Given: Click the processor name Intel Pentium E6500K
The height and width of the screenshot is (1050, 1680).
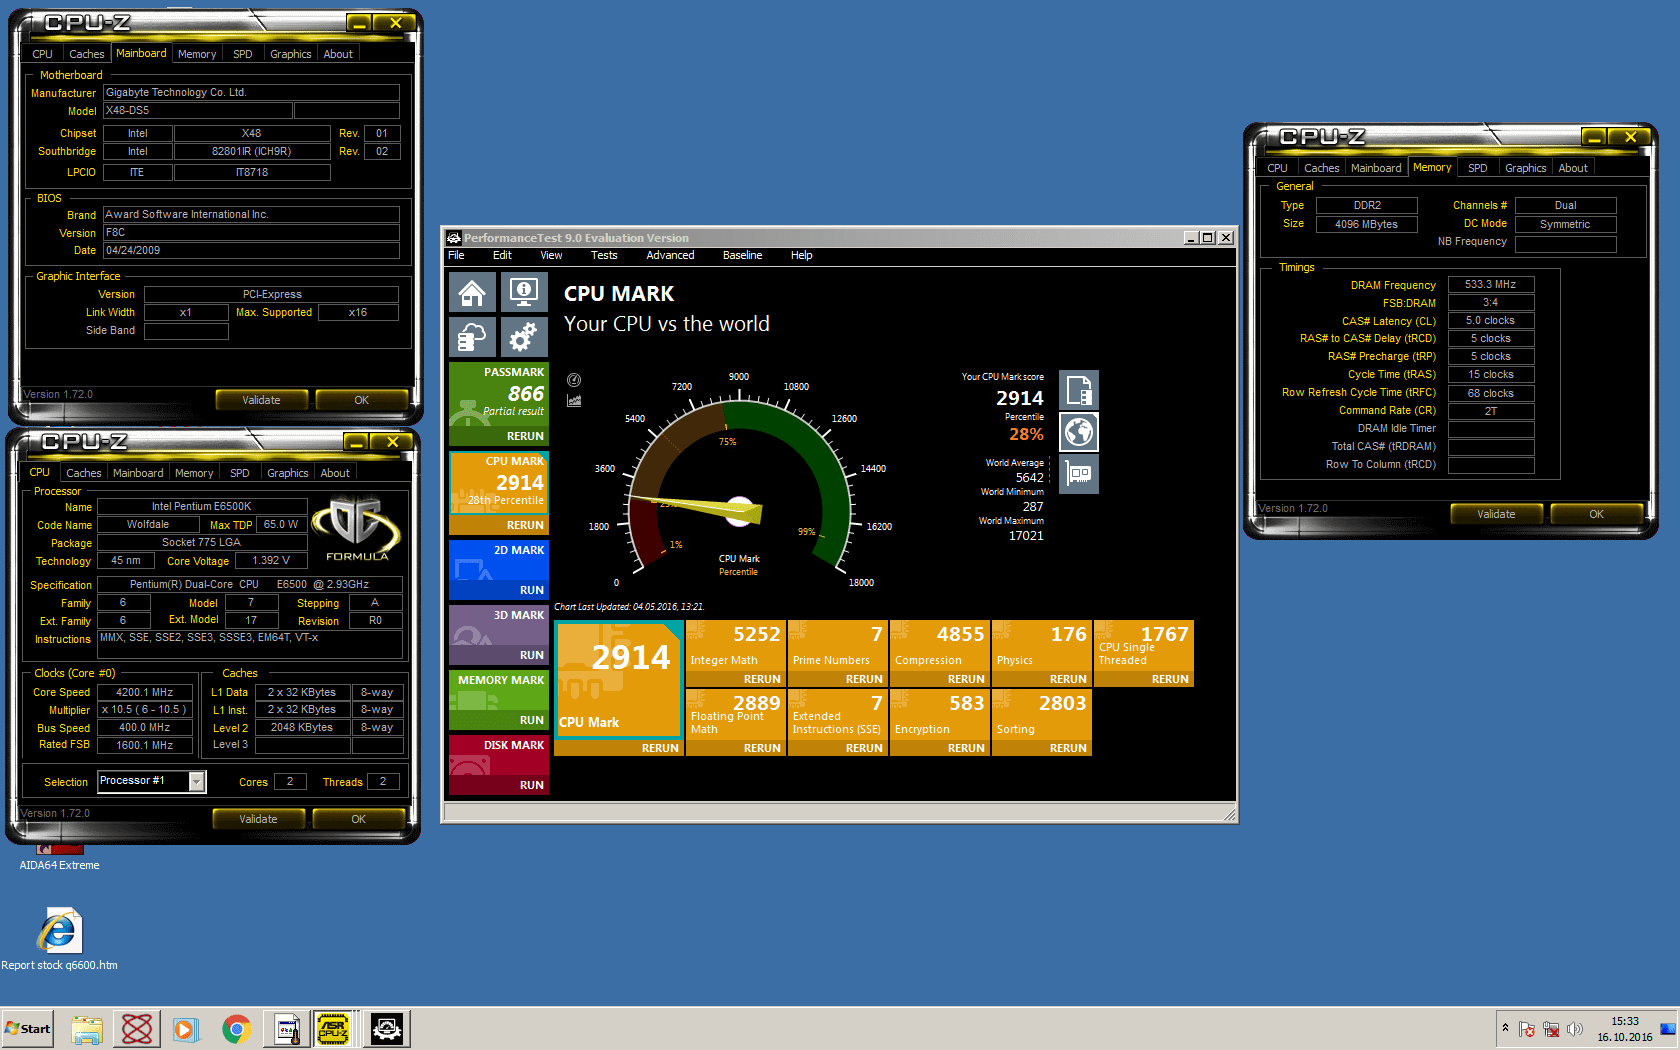Looking at the screenshot, I should click(201, 506).
